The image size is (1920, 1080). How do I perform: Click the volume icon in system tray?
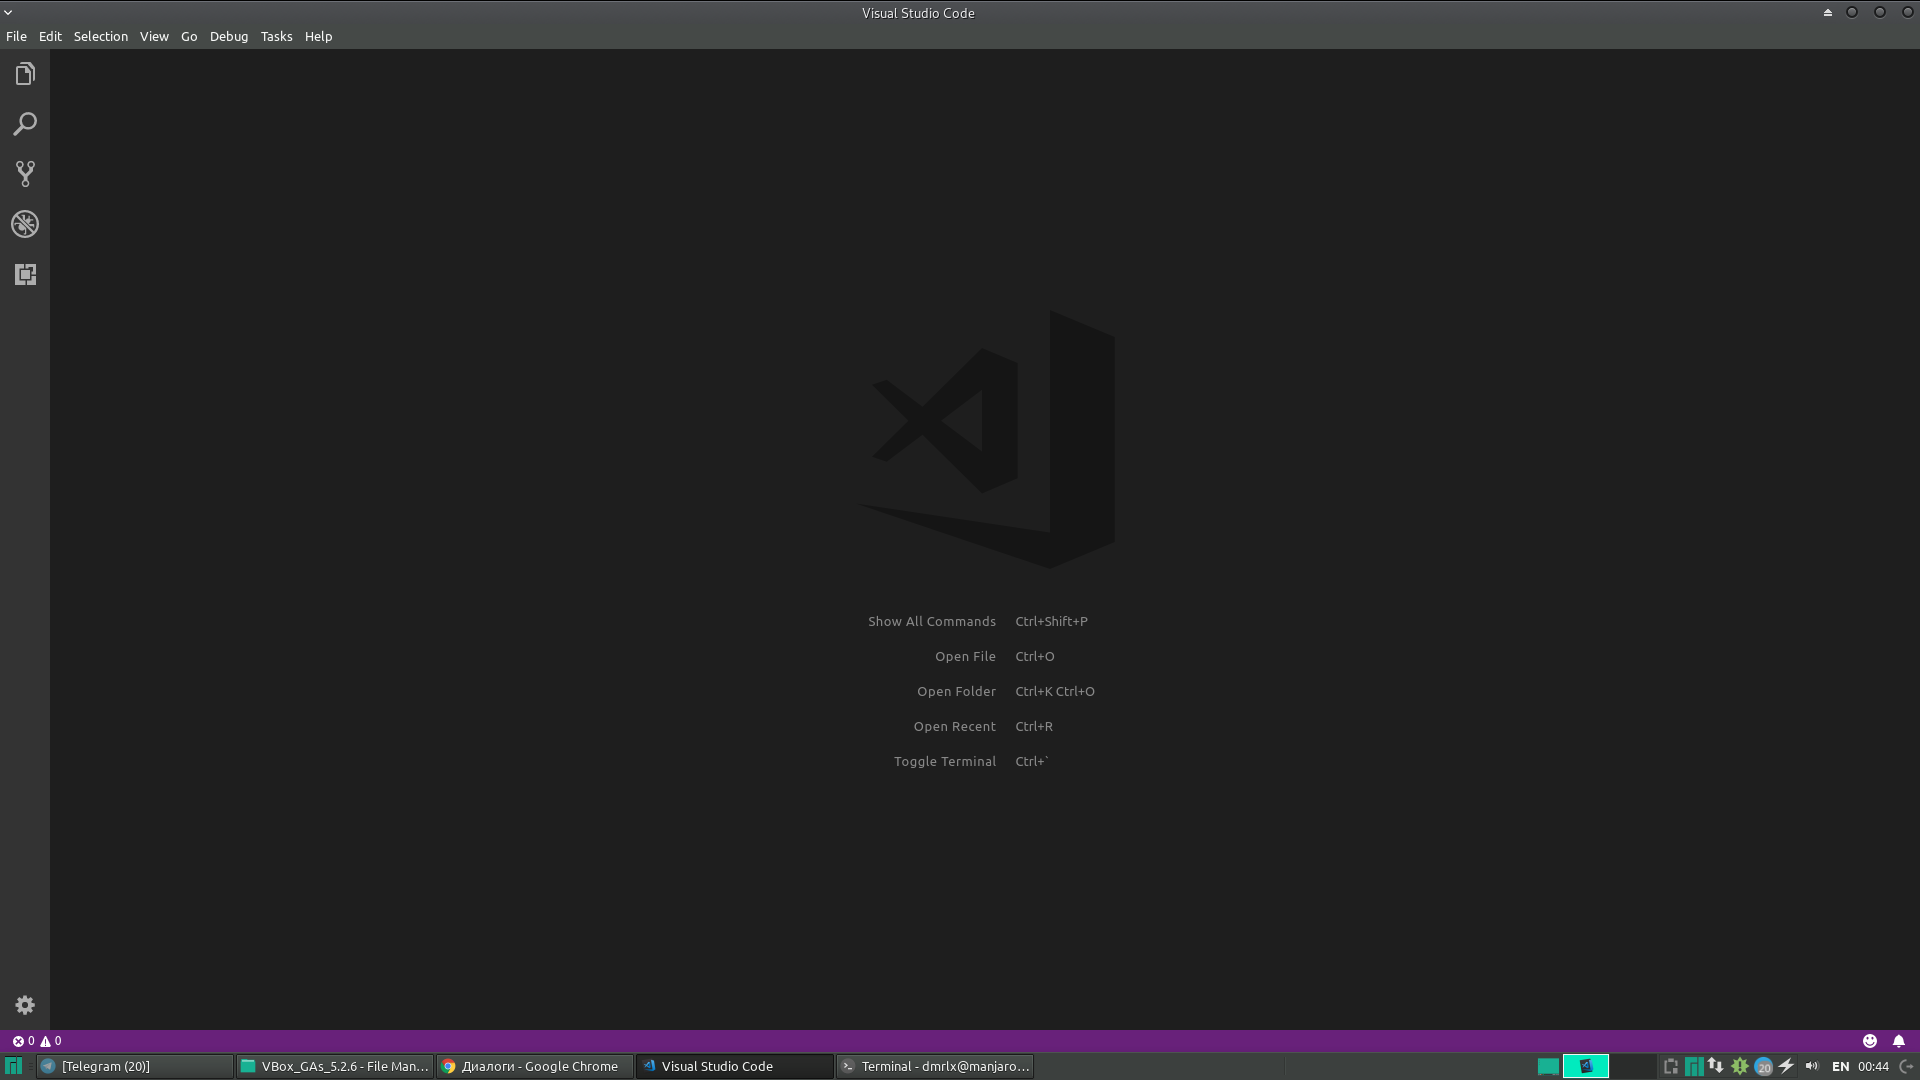(x=1811, y=1066)
